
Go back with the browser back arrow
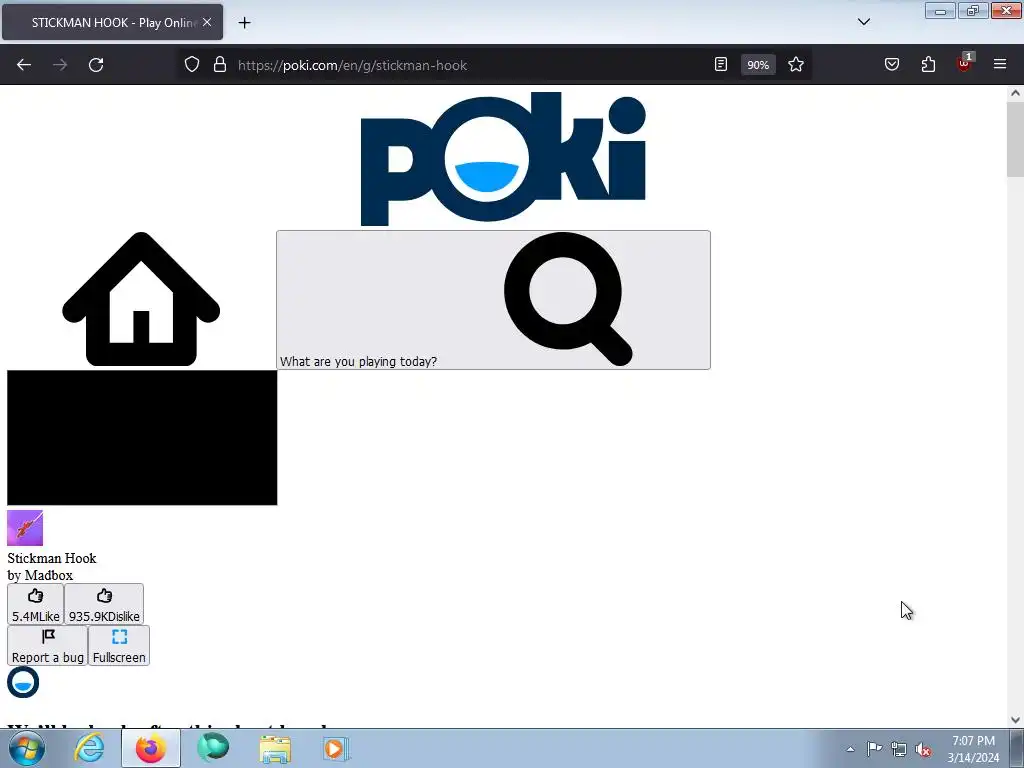(x=24, y=65)
